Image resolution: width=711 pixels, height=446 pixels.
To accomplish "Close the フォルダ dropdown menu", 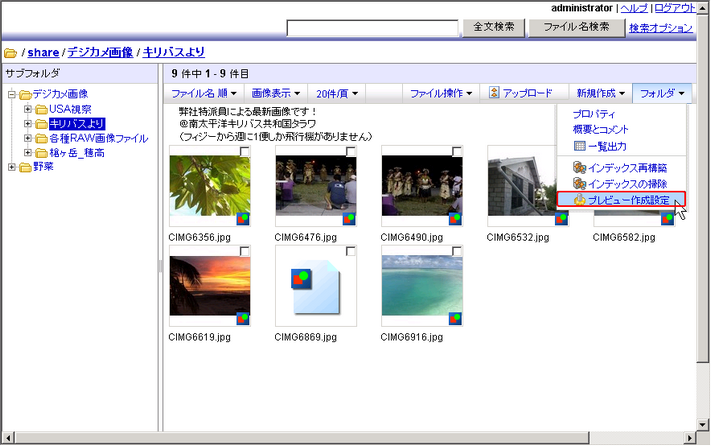I will 662,93.
